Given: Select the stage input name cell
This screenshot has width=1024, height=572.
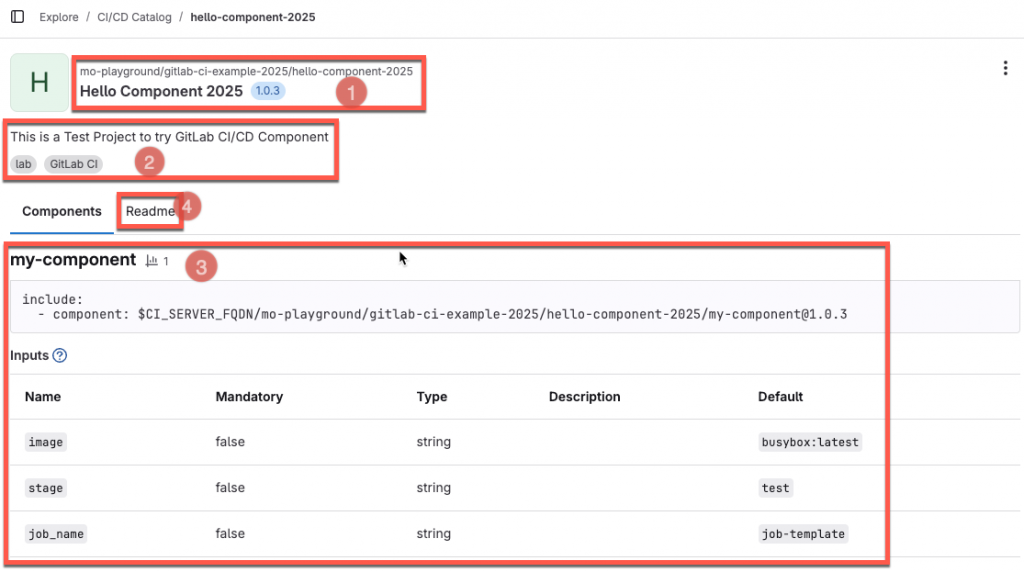Looking at the screenshot, I should tap(46, 488).
